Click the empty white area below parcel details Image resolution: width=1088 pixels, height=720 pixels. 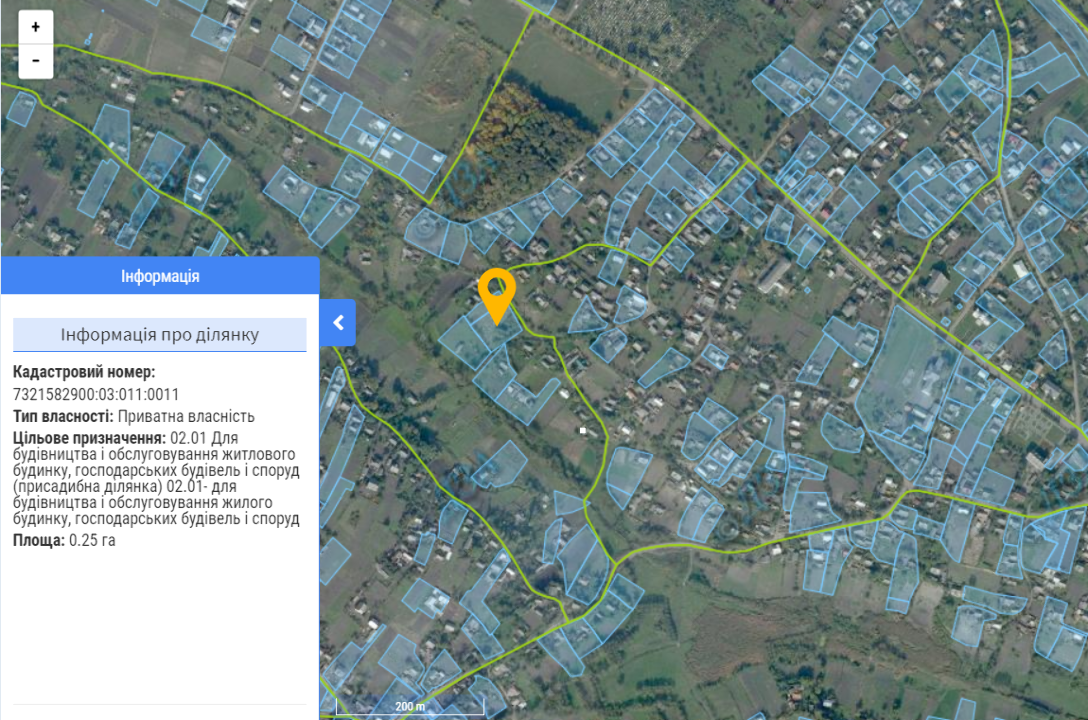[x=160, y=630]
